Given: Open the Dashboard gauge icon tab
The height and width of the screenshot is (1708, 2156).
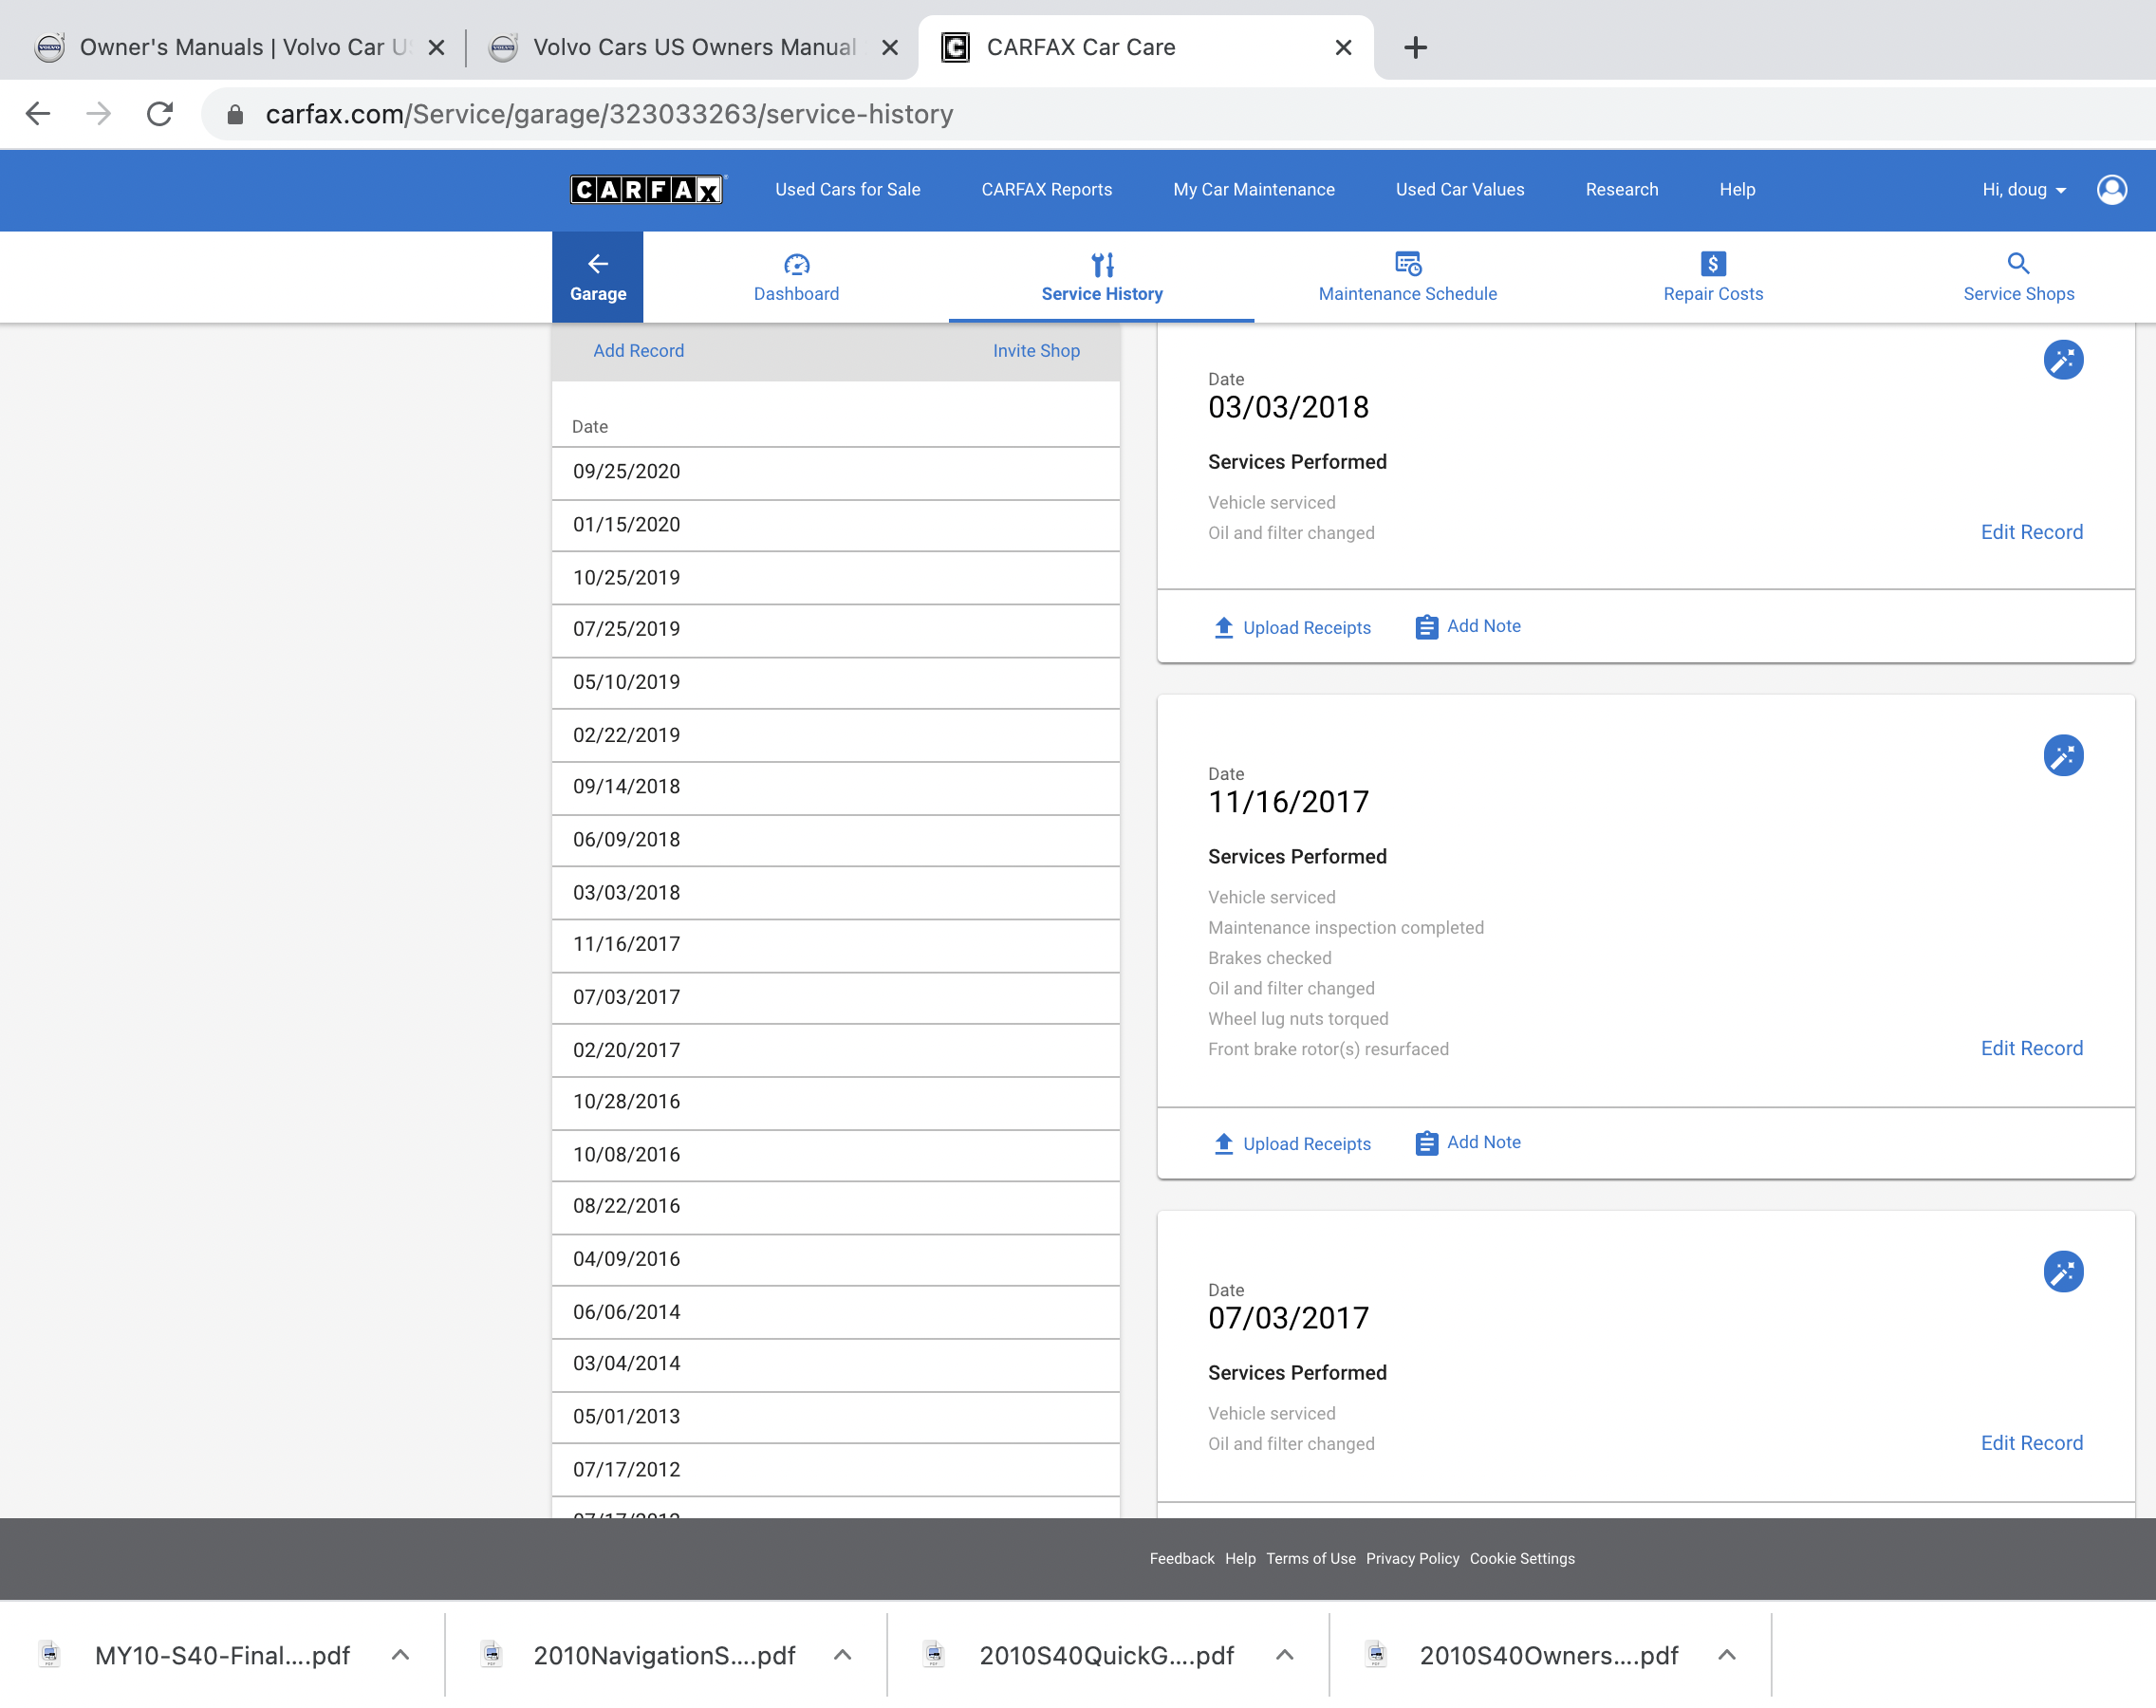Looking at the screenshot, I should pos(796,277).
